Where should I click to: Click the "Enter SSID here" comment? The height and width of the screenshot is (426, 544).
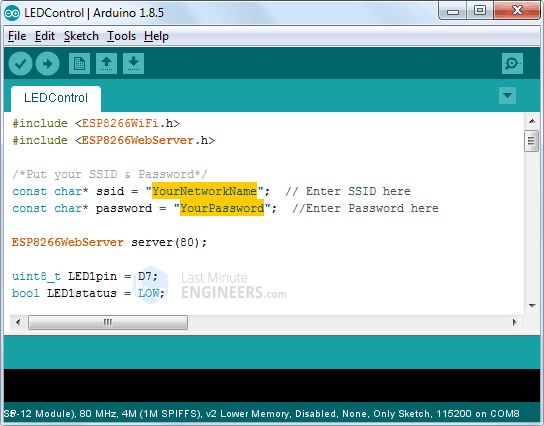(x=348, y=191)
